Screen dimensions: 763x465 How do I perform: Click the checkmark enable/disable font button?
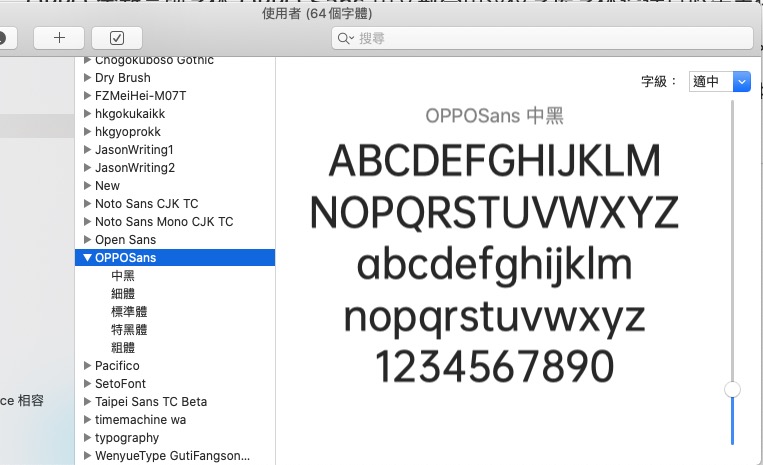click(117, 38)
